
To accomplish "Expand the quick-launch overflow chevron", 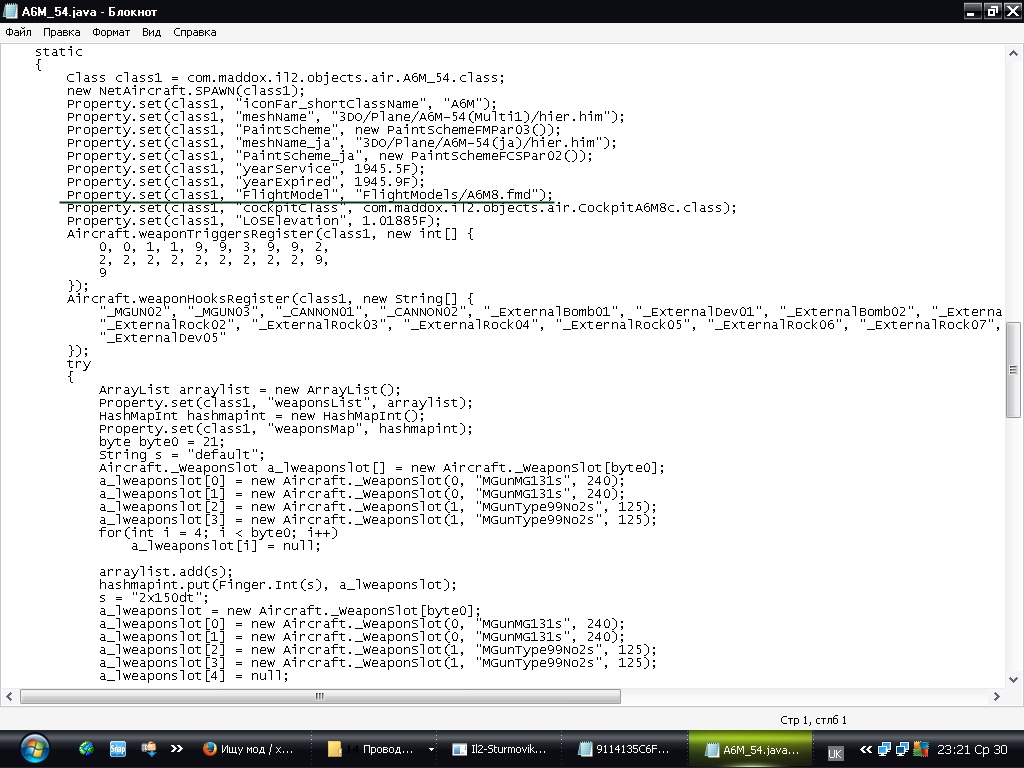I will [176, 749].
